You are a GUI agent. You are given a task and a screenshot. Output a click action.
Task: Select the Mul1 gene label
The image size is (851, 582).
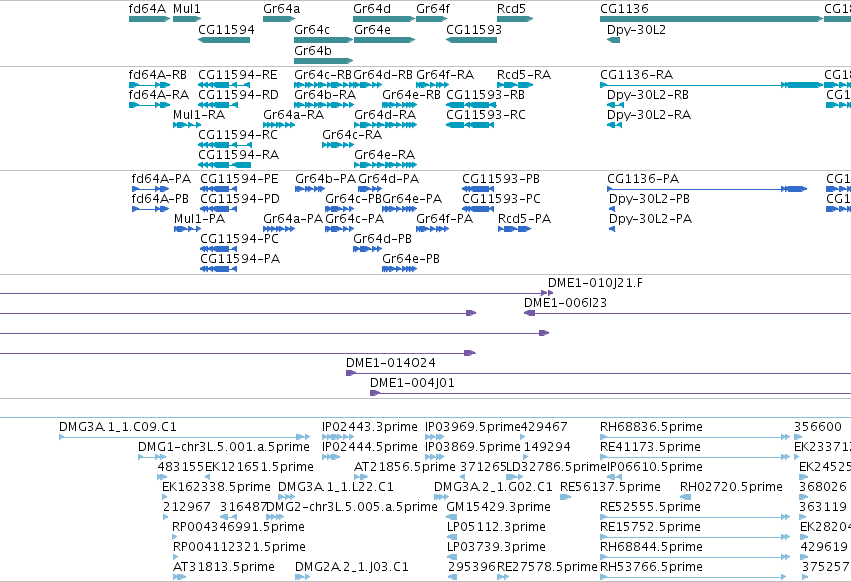(x=187, y=9)
